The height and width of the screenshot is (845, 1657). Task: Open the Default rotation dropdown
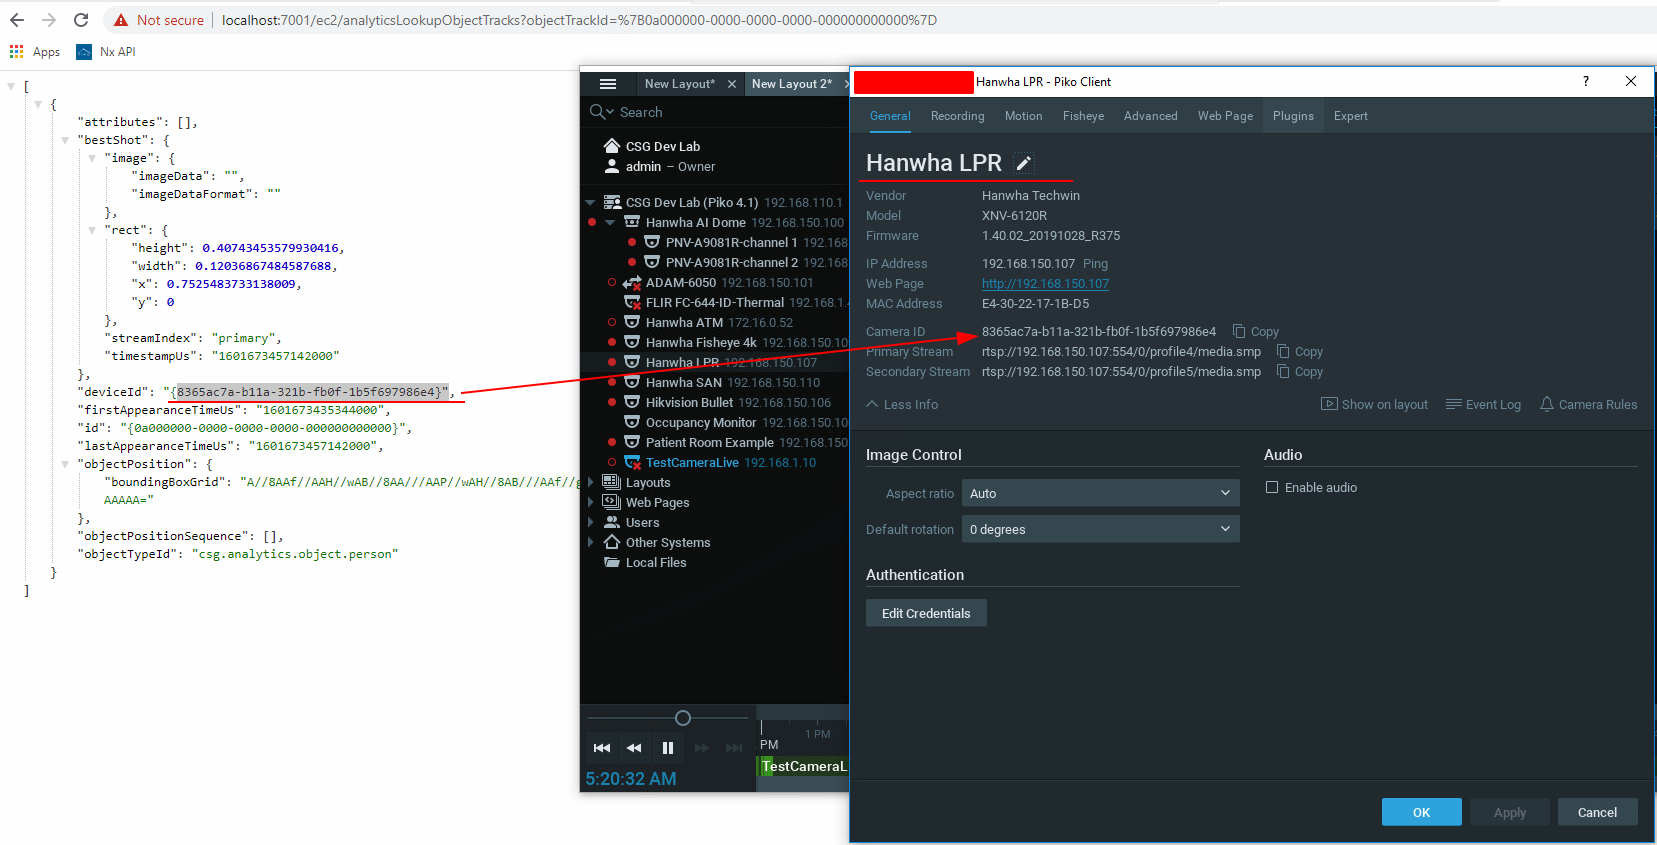(1100, 529)
